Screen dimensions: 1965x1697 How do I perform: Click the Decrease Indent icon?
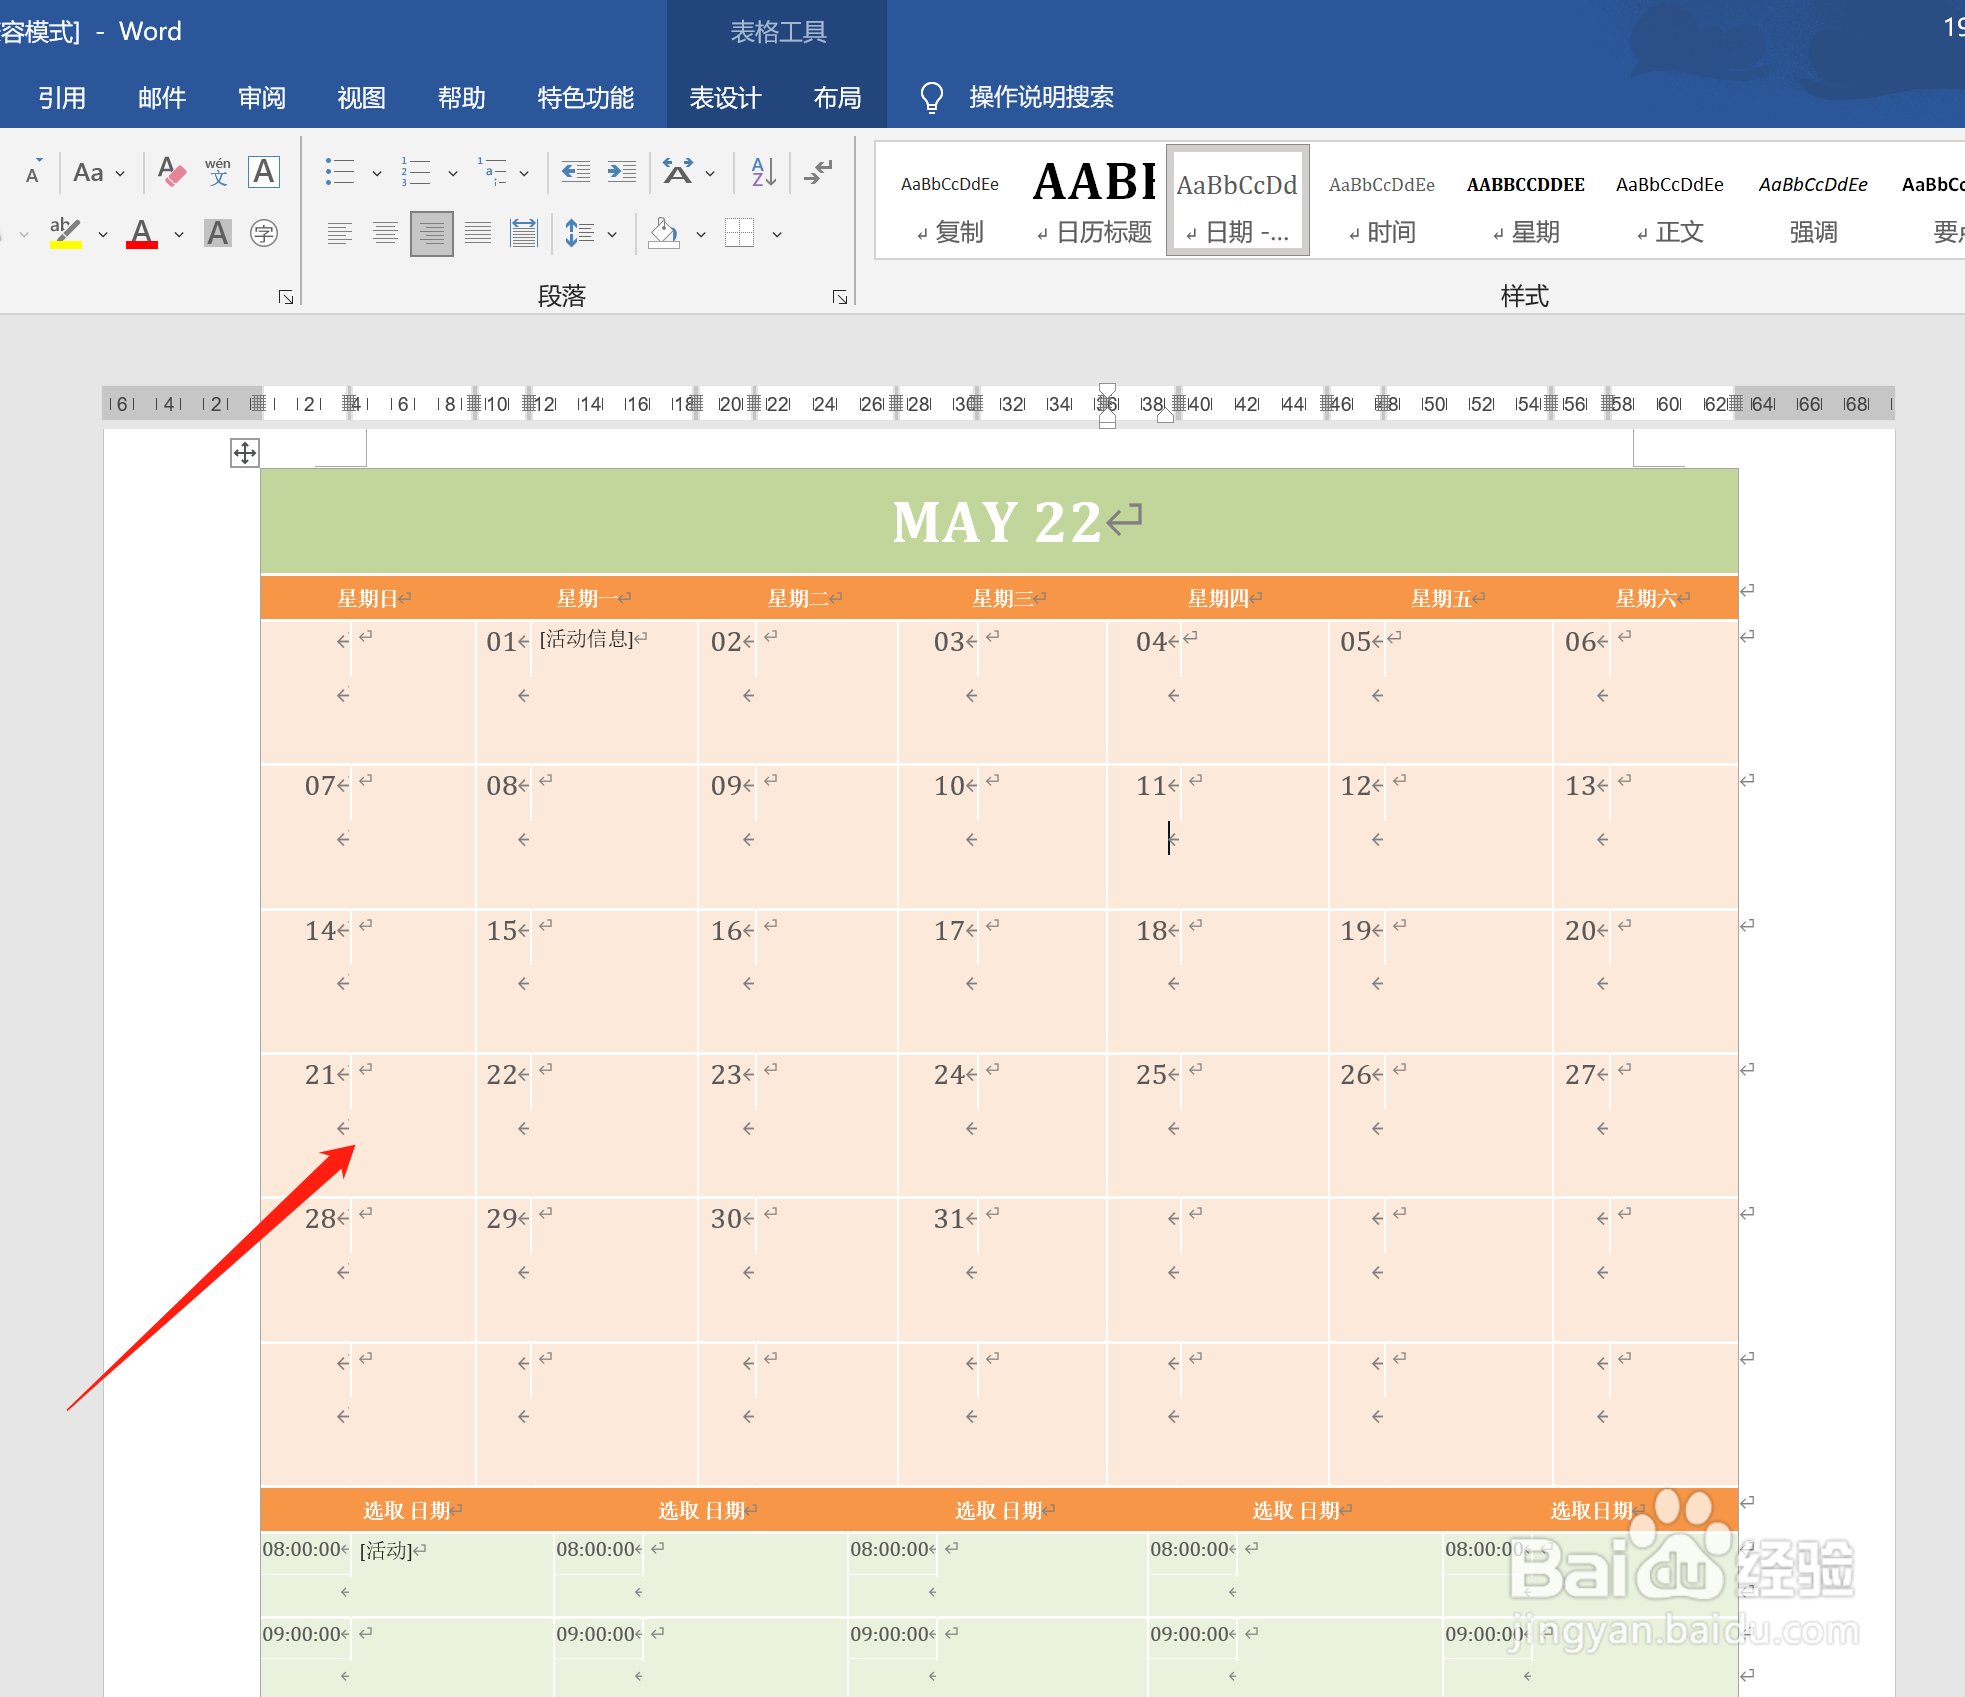[575, 172]
